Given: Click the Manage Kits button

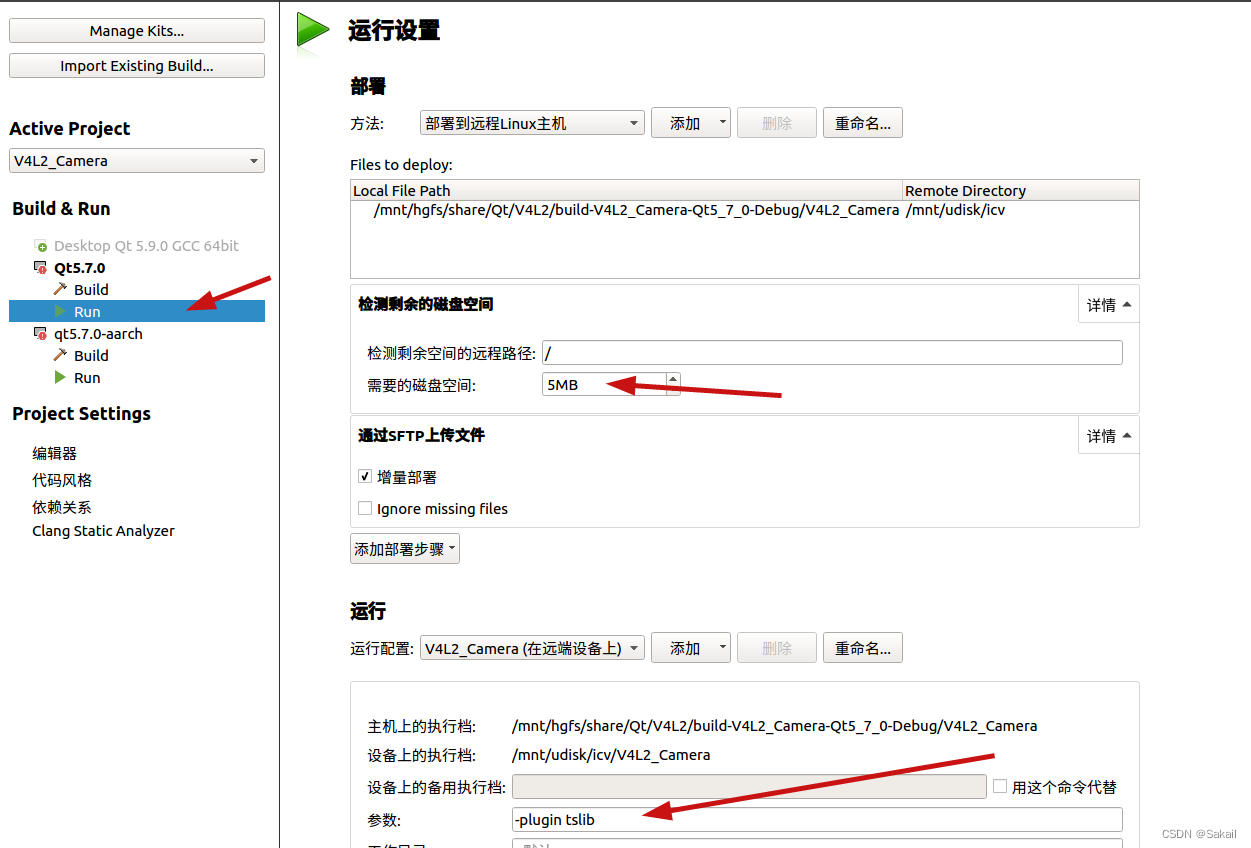Looking at the screenshot, I should 136,30.
